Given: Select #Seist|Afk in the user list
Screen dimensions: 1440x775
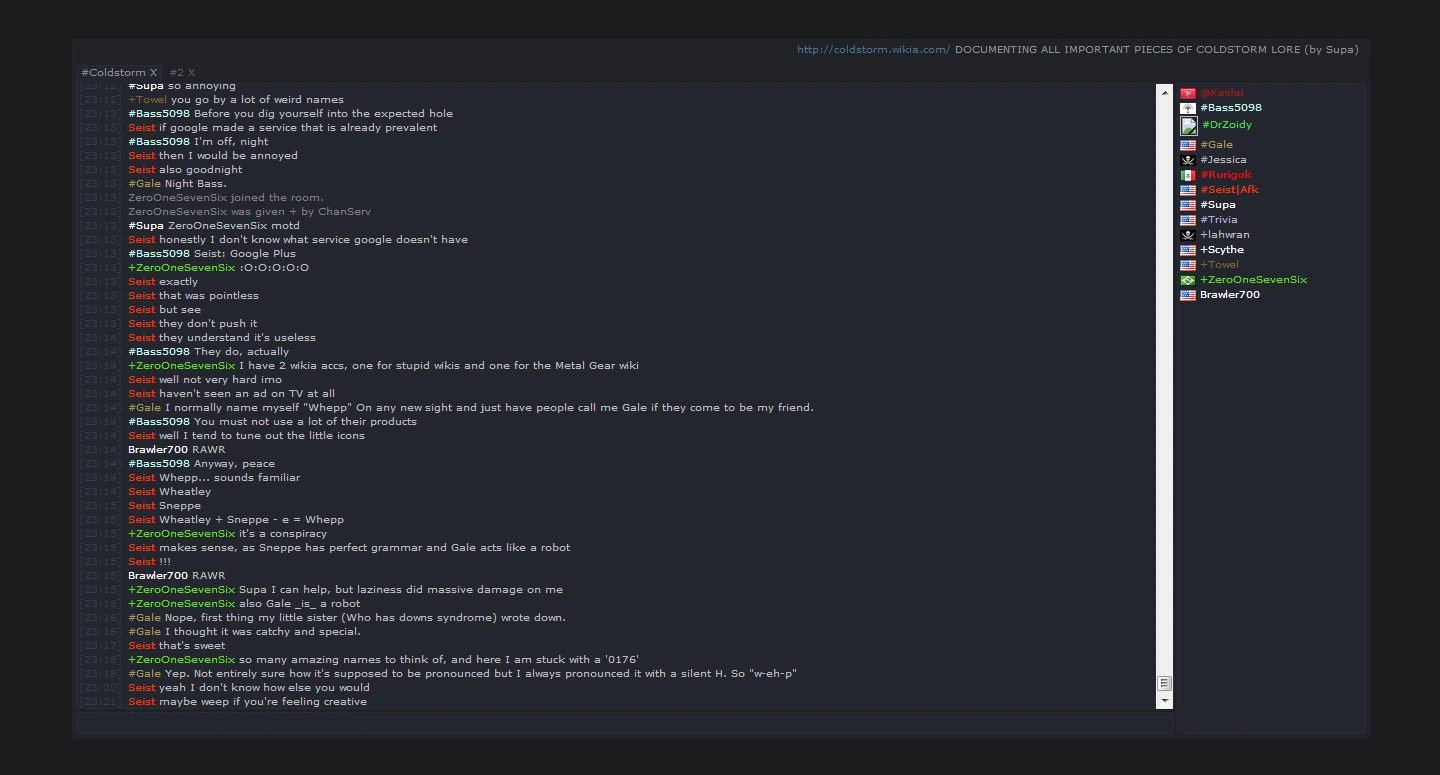Looking at the screenshot, I should 1229,190.
